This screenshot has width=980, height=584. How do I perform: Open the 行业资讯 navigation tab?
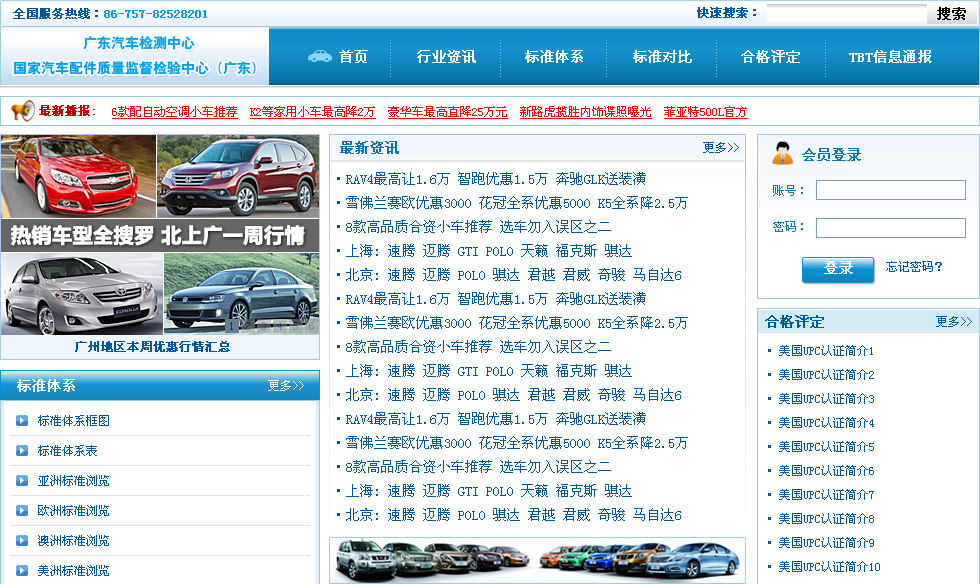click(x=446, y=57)
